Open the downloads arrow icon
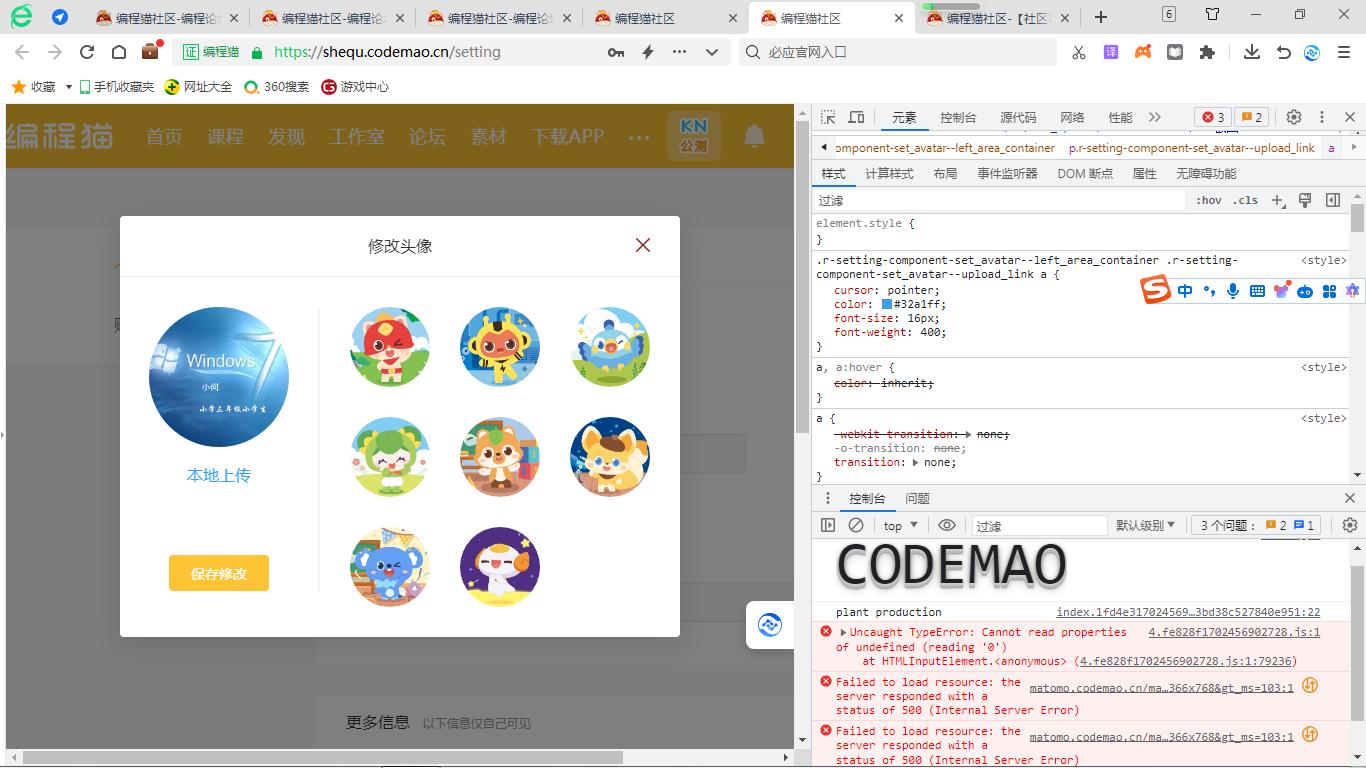The height and width of the screenshot is (768, 1366). [x=1251, y=52]
